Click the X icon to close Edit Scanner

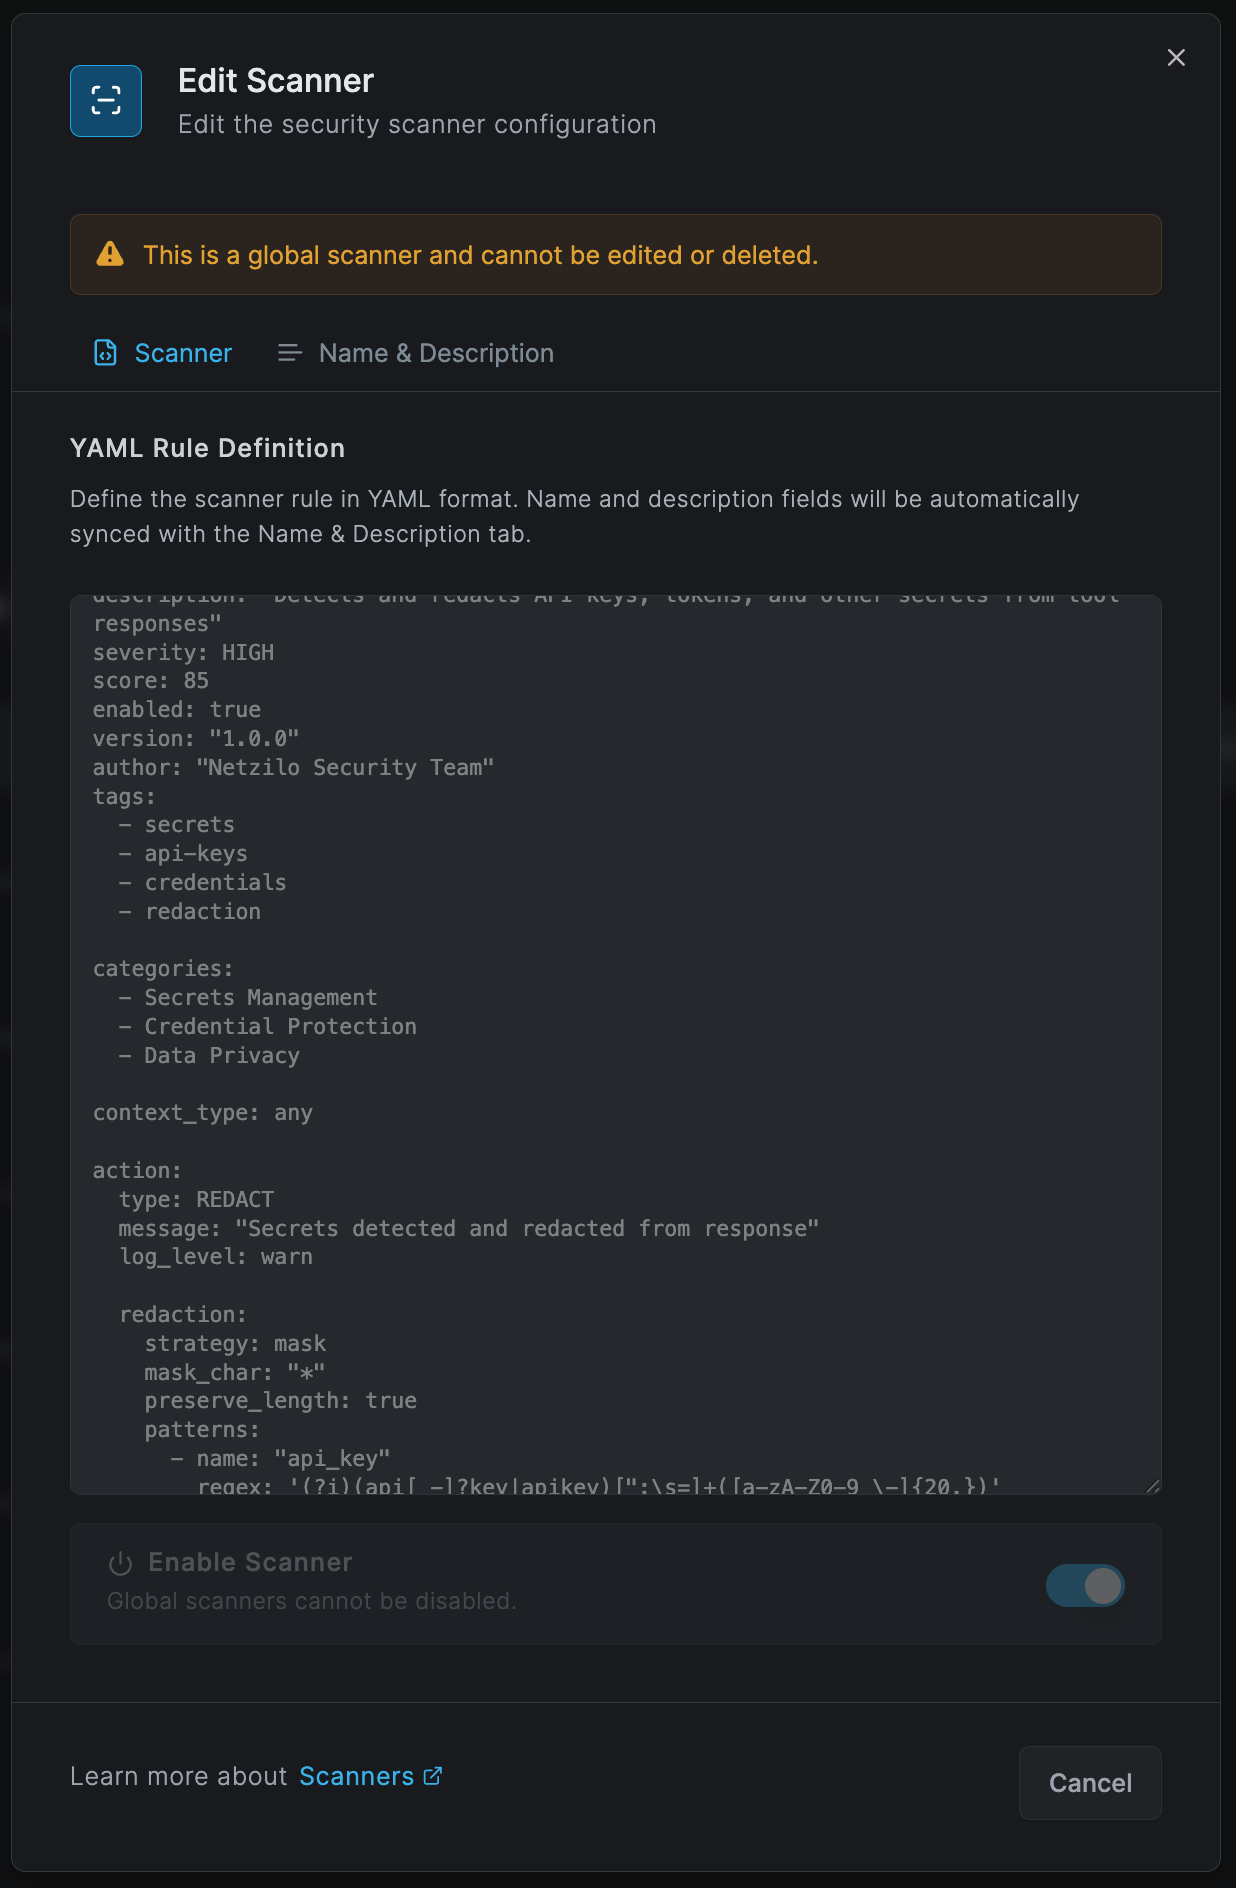(1176, 57)
